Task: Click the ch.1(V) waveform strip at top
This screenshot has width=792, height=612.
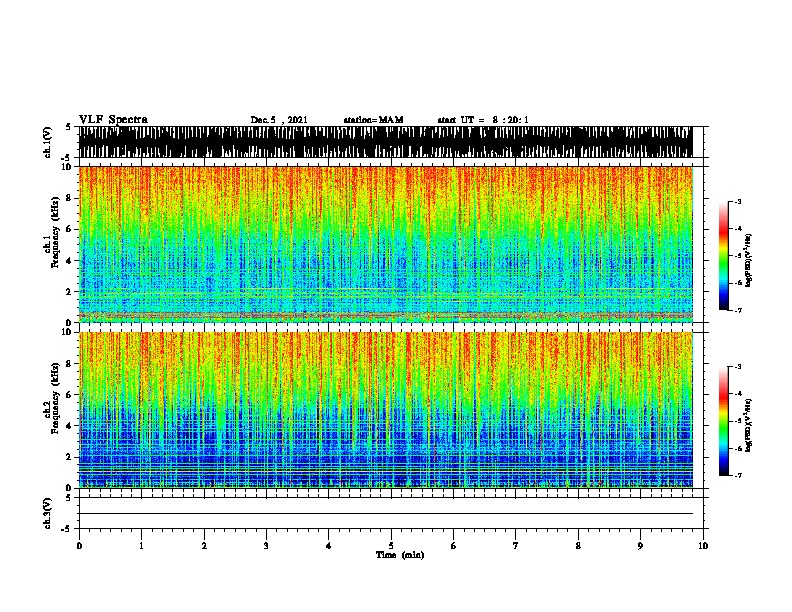Action: 386,142
